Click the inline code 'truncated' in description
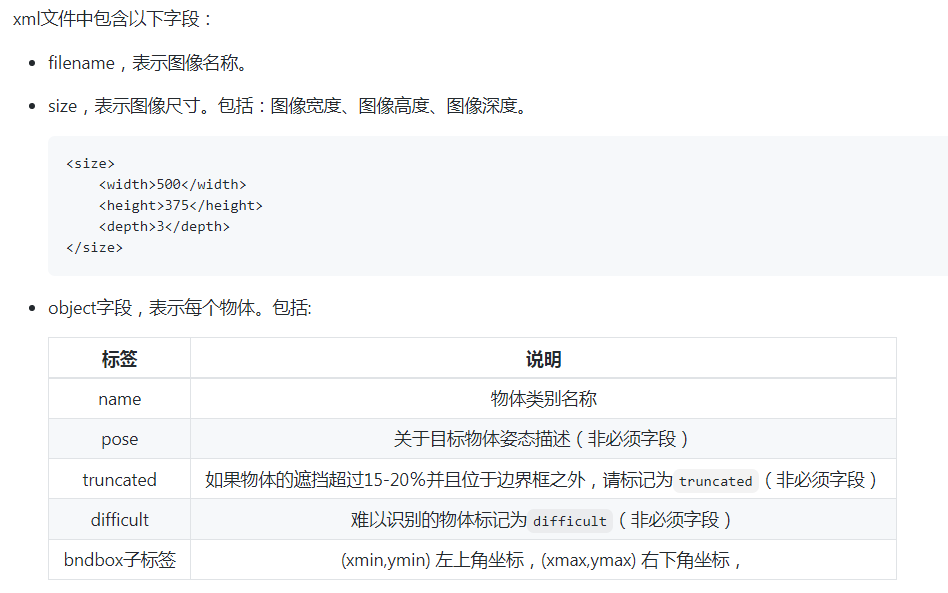Viewport: 948px width, 593px height. (x=716, y=481)
